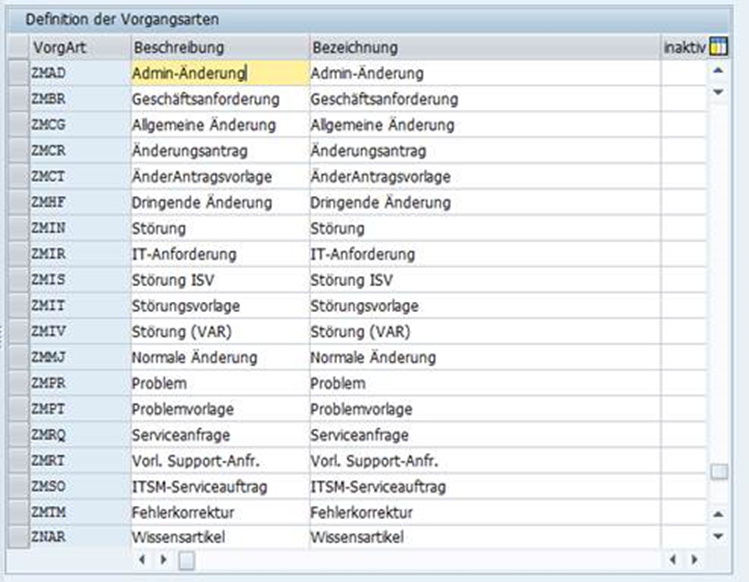Select row ZMIN using its row selector
This screenshot has width=749, height=582.
[x=17, y=229]
